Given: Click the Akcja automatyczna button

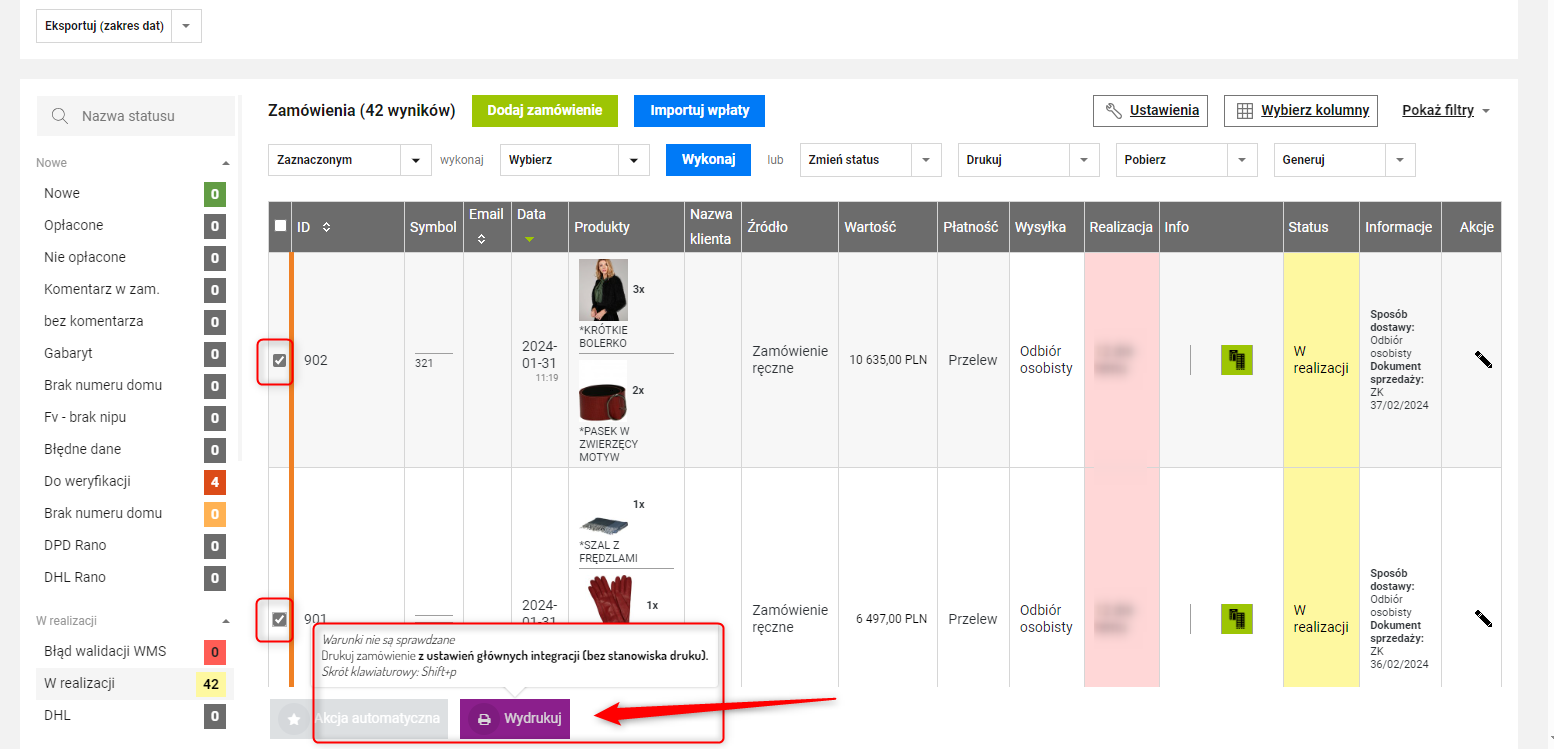Looking at the screenshot, I should [359, 718].
